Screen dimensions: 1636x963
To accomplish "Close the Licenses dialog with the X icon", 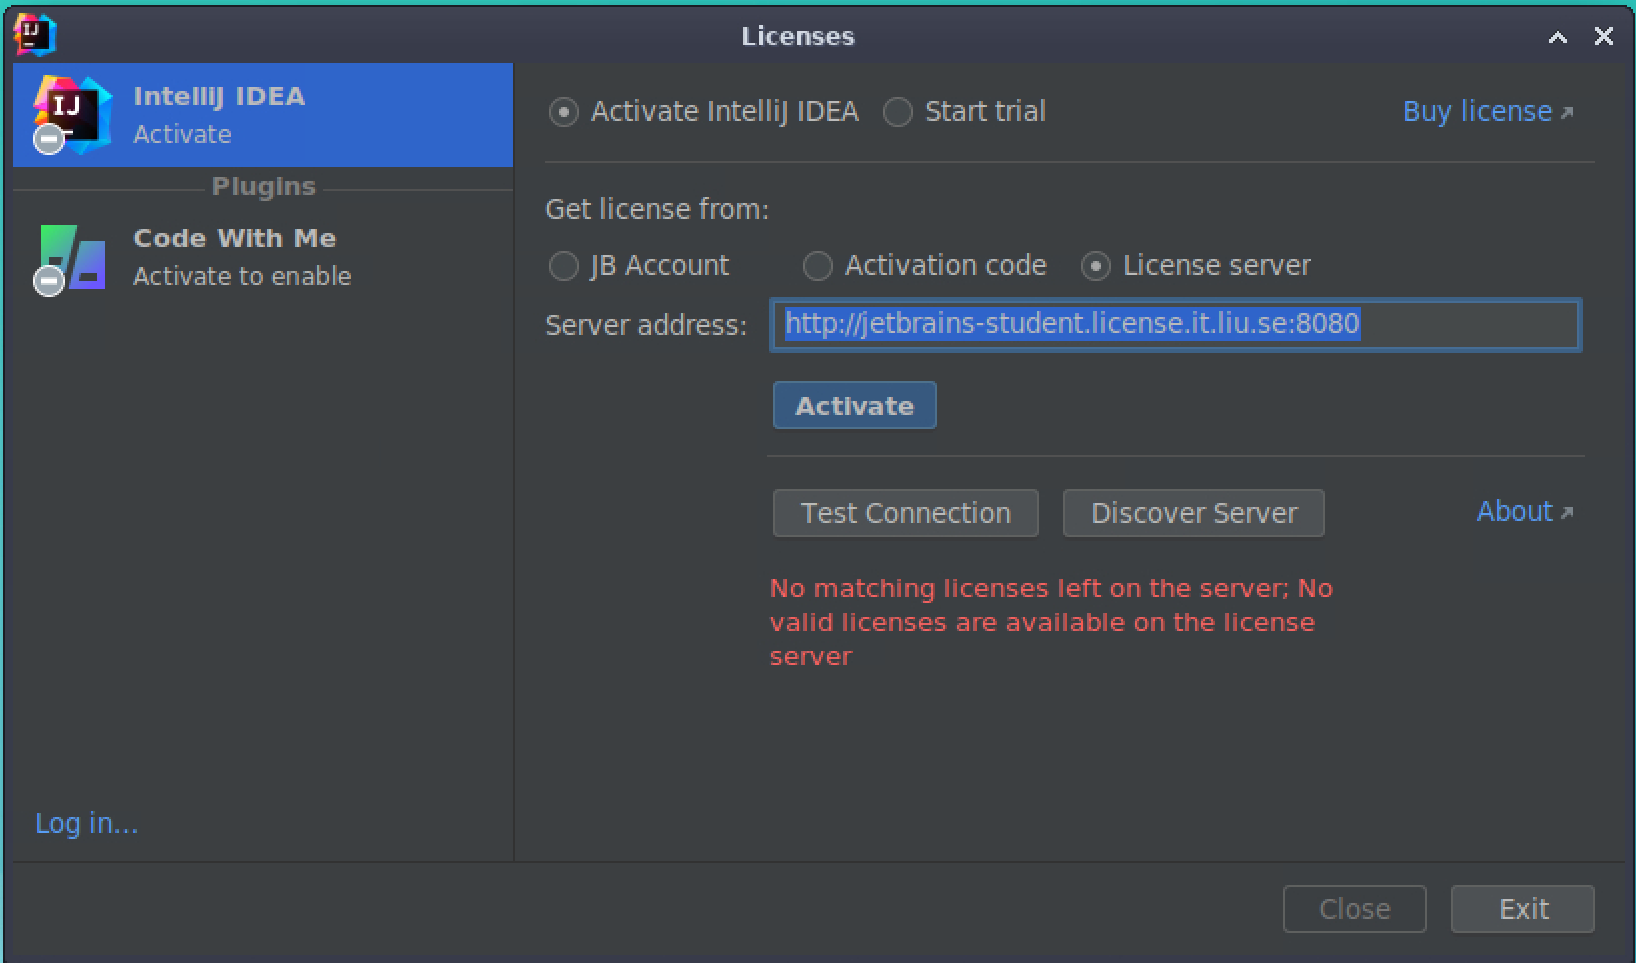I will (x=1603, y=36).
